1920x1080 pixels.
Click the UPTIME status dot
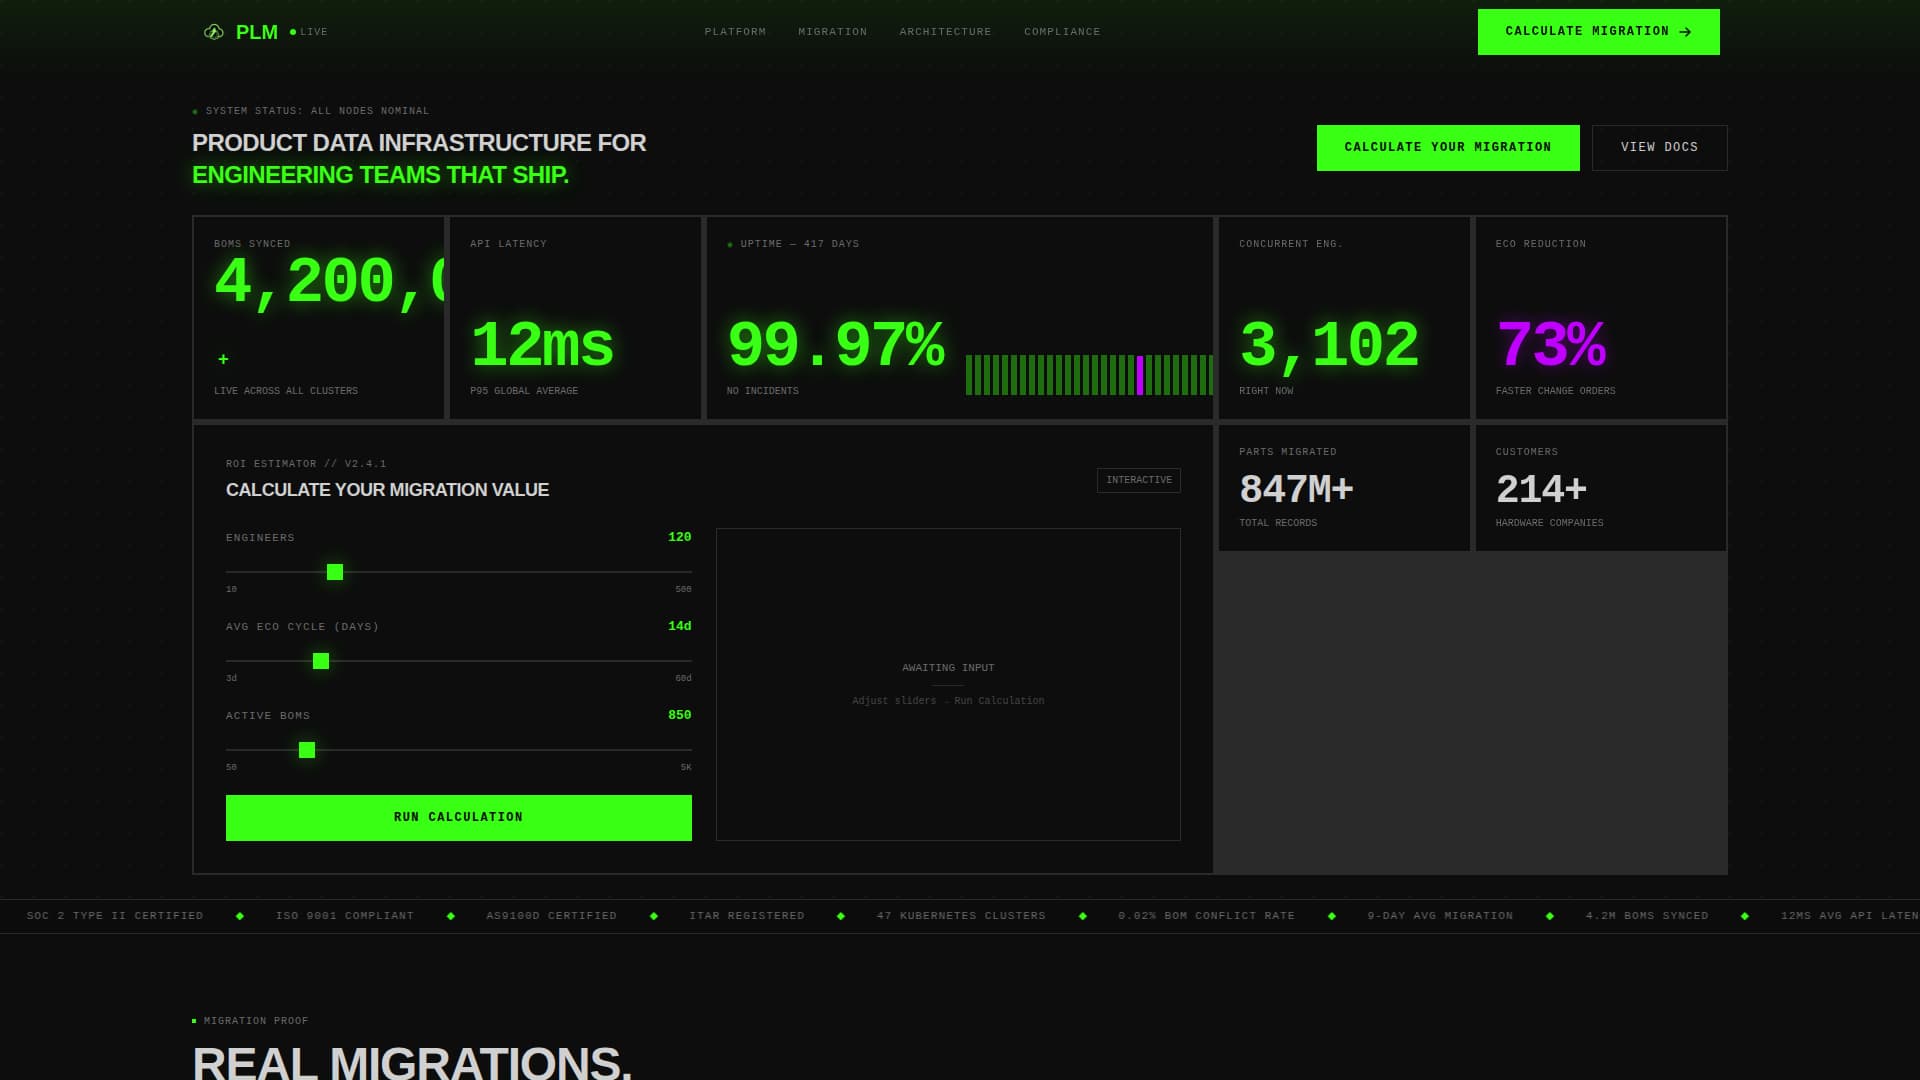(x=731, y=243)
